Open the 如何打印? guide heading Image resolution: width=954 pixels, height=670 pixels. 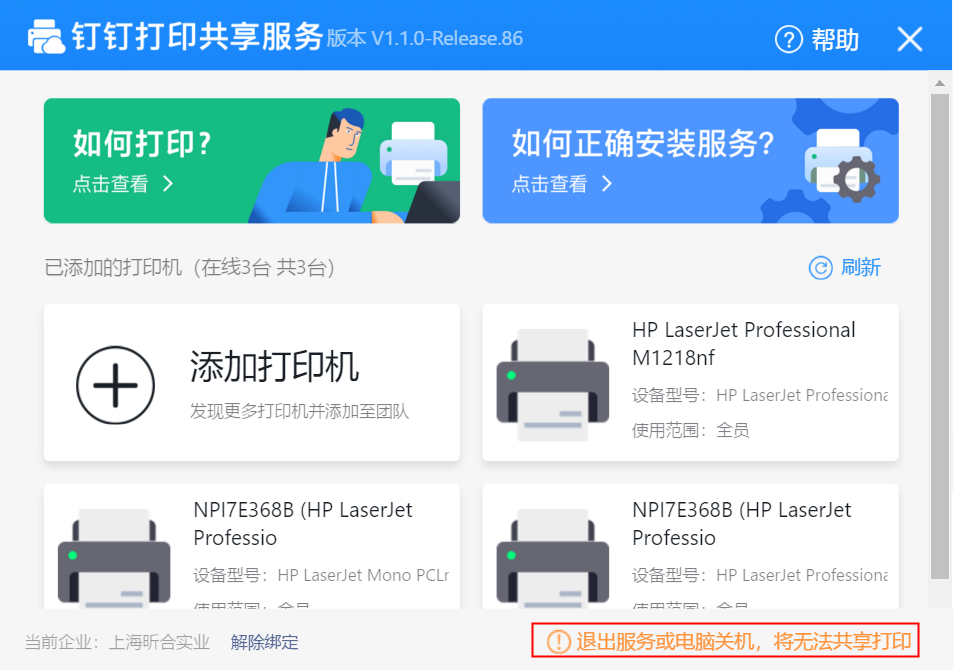(x=143, y=144)
